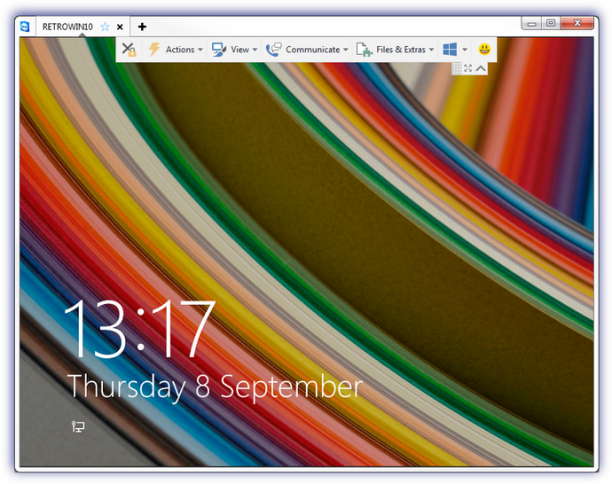
Task: Open the Actions menu
Action: point(176,50)
